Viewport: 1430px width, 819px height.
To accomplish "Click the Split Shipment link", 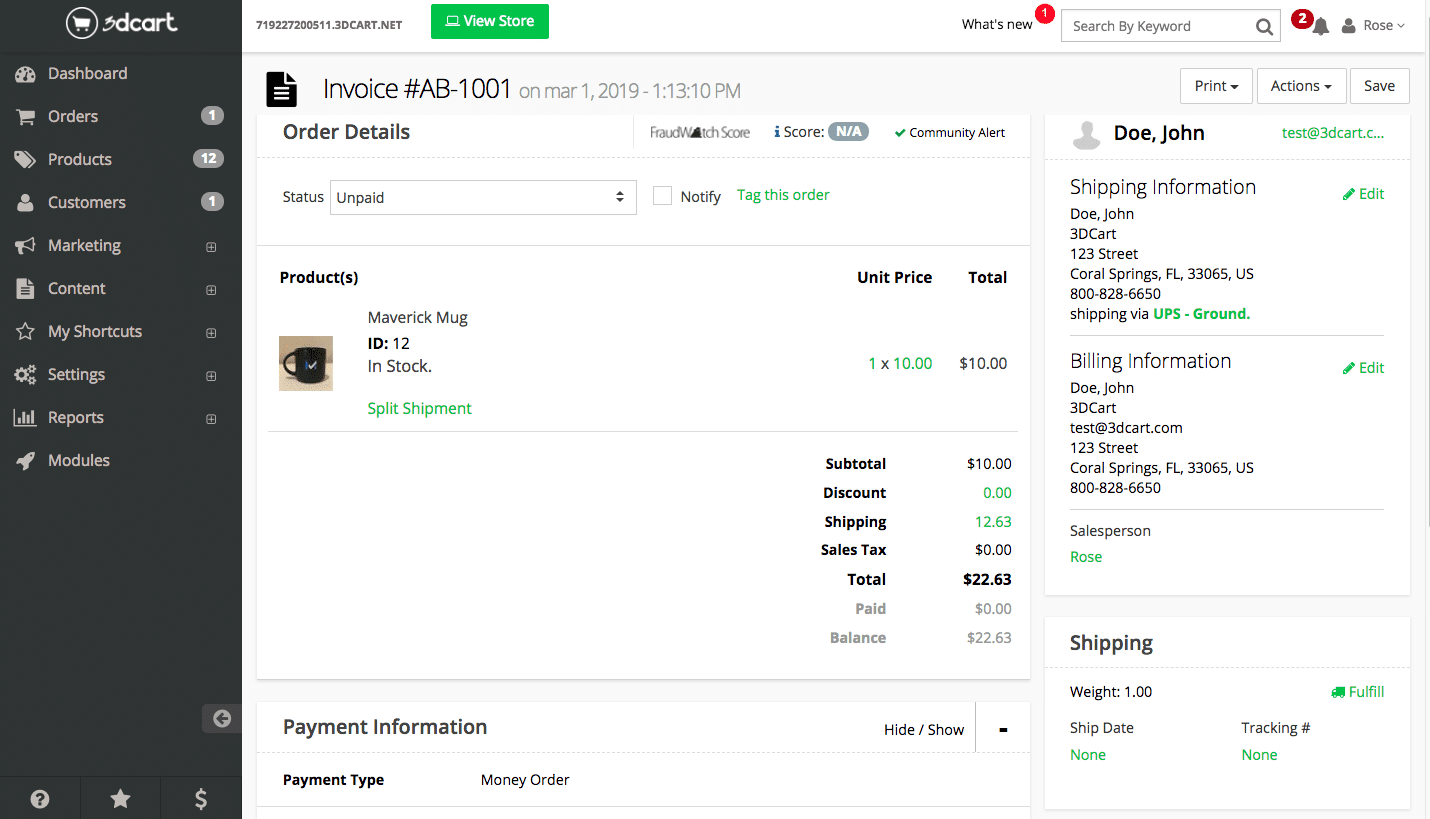I will tap(419, 408).
